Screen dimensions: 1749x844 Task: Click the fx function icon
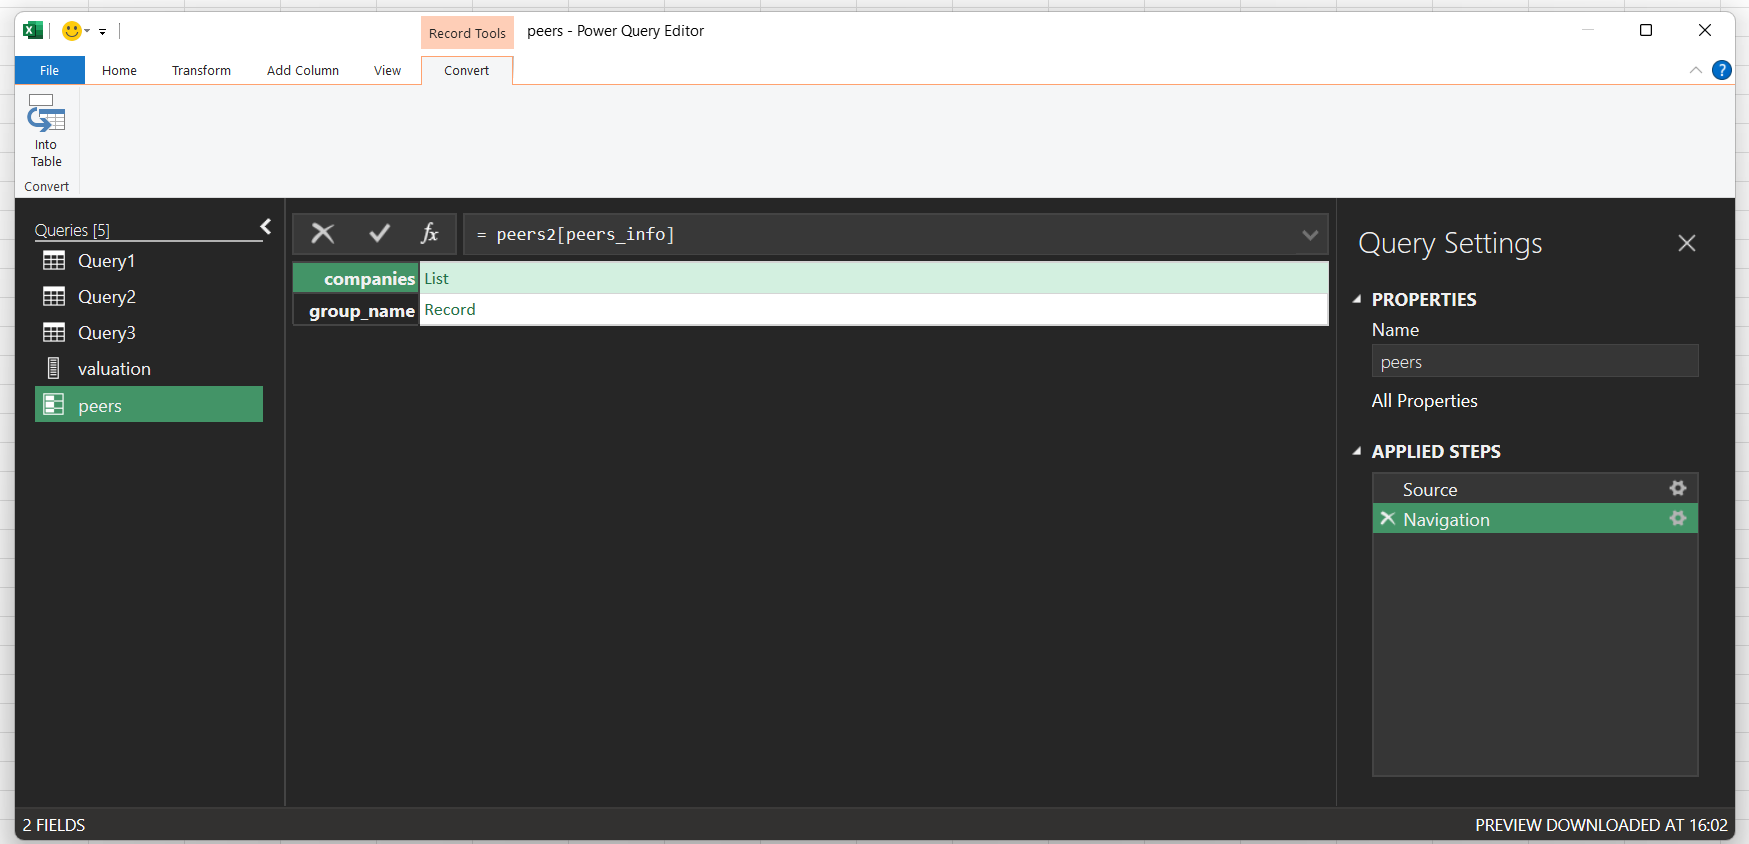pos(430,233)
